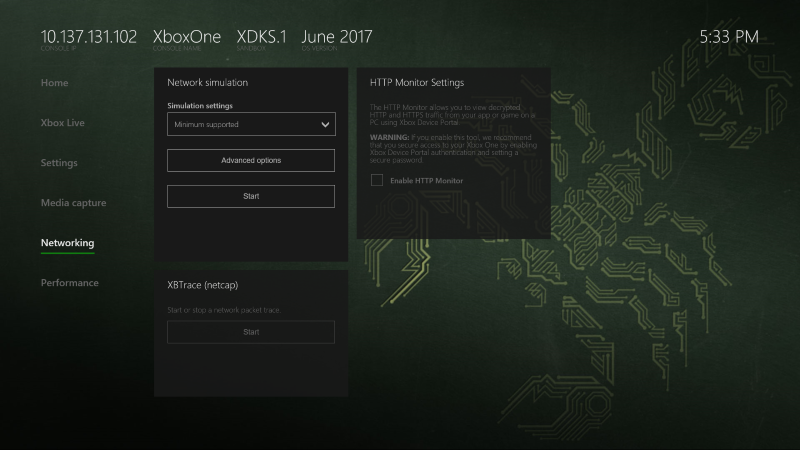Click the 'Start or stop a network packet trace' text

(224, 310)
